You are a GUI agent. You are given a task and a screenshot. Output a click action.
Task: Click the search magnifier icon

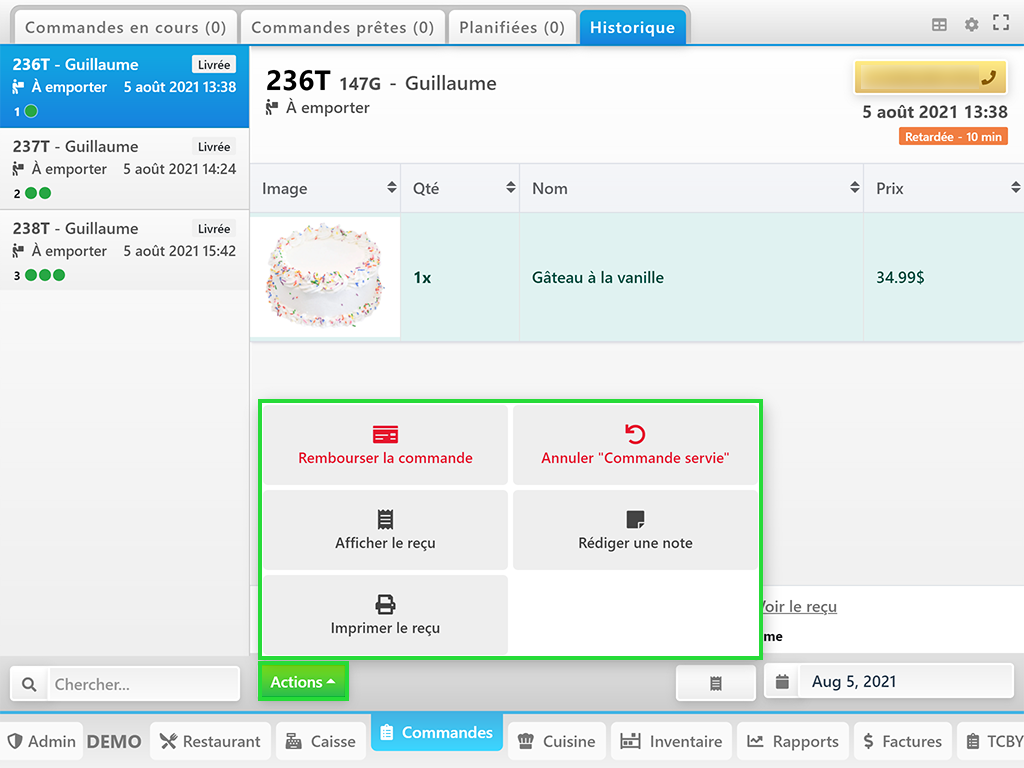coord(29,684)
